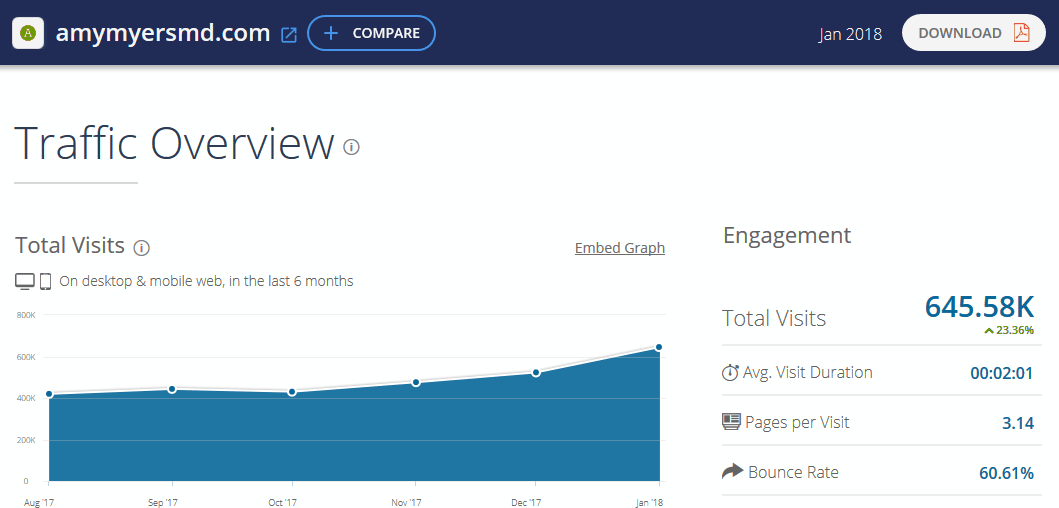Click the 600K axis label

(x=26, y=357)
